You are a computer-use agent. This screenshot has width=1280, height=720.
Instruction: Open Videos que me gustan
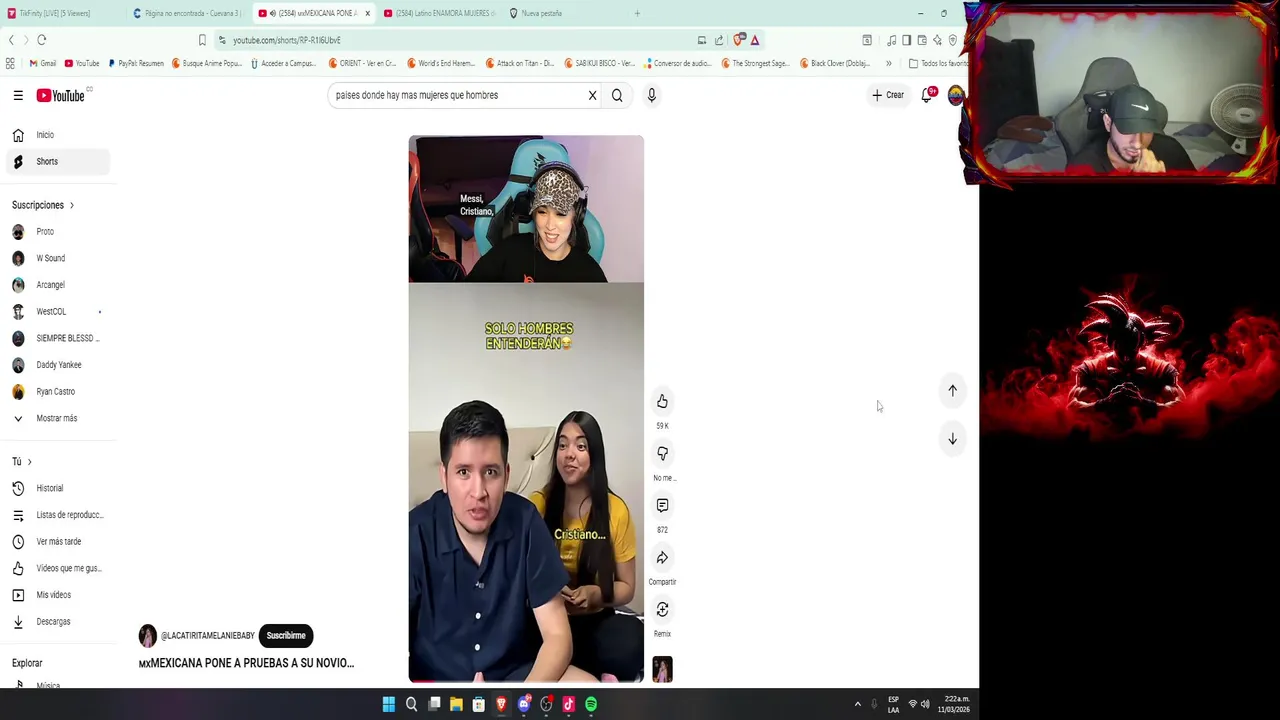[x=58, y=568]
